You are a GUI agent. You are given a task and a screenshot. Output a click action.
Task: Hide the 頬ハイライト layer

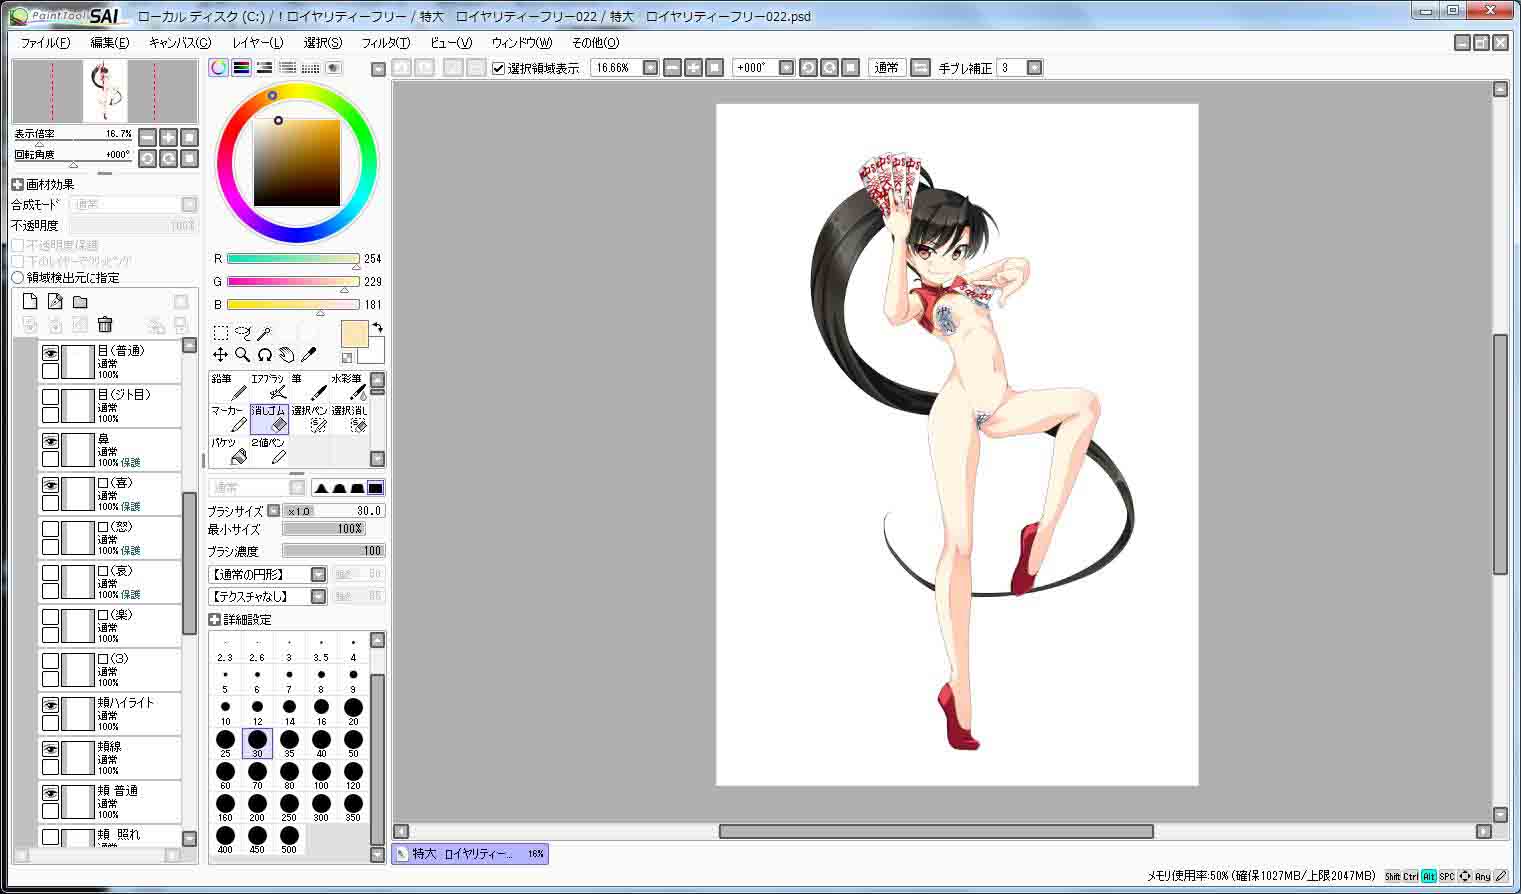coord(50,705)
